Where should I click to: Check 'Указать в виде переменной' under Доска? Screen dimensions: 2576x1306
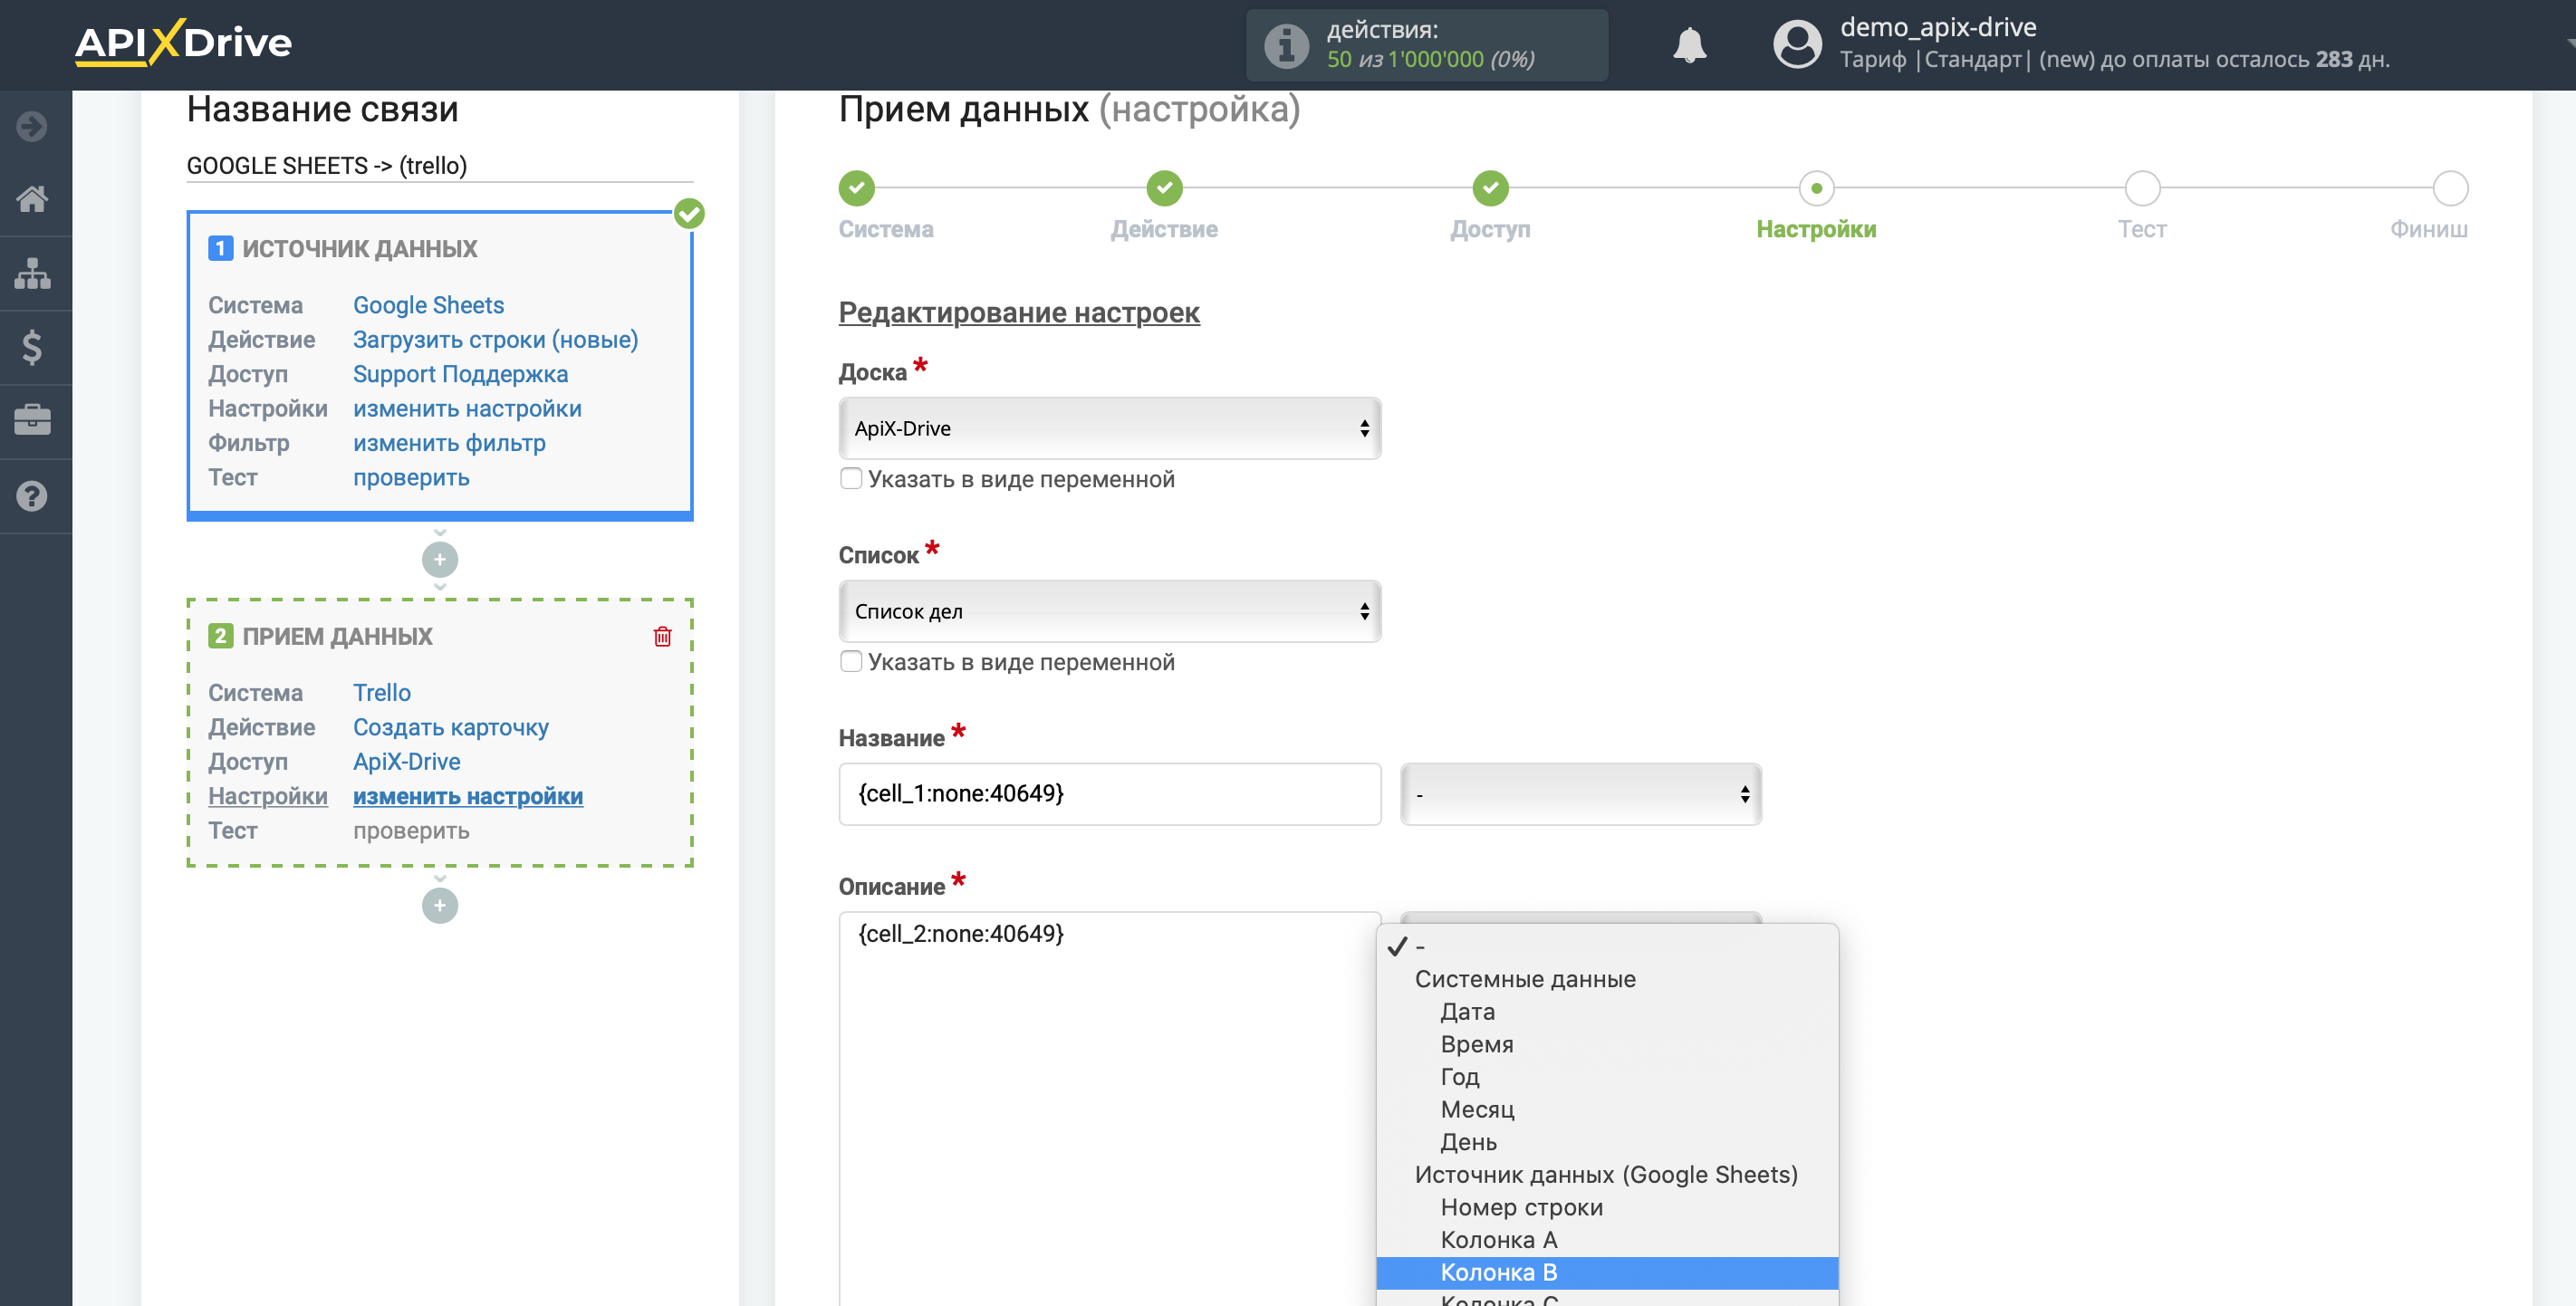(x=851, y=479)
